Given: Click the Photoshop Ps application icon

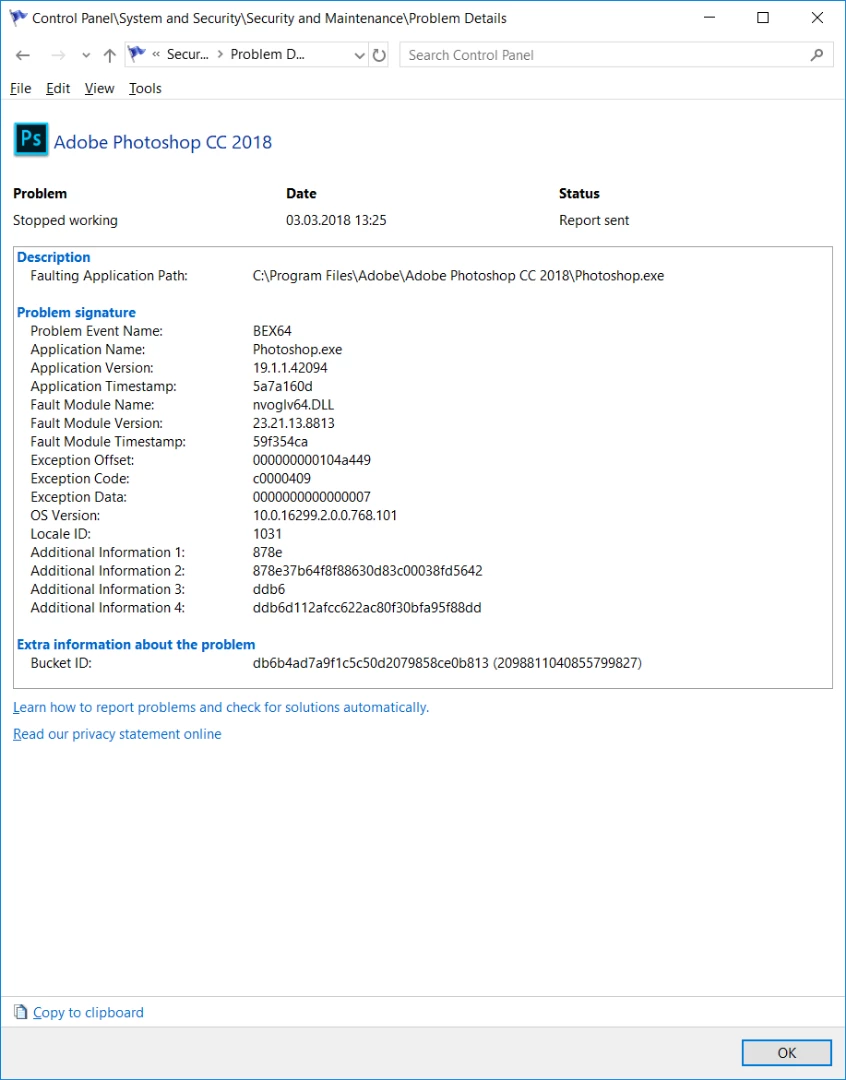Looking at the screenshot, I should pyautogui.click(x=31, y=140).
